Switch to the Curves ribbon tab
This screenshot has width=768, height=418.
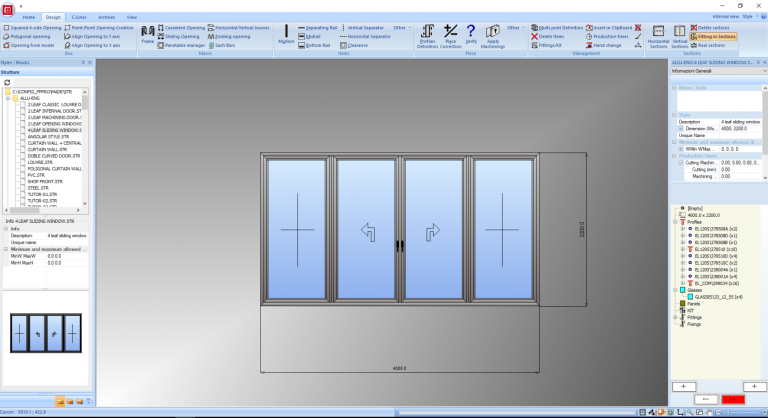(77, 17)
